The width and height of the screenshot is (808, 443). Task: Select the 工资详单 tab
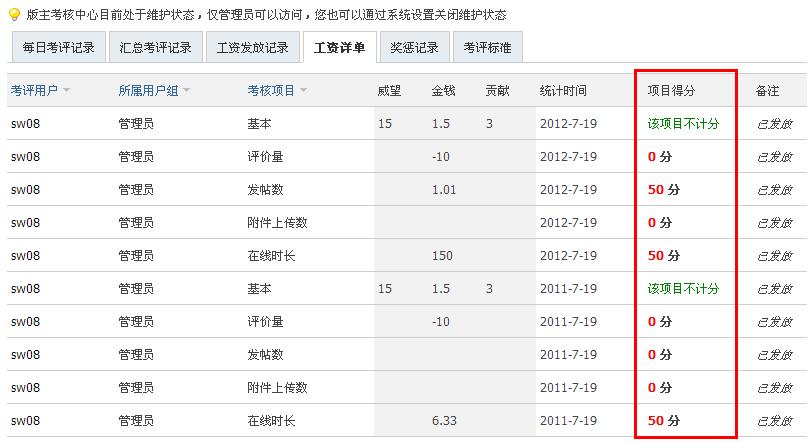click(x=340, y=47)
